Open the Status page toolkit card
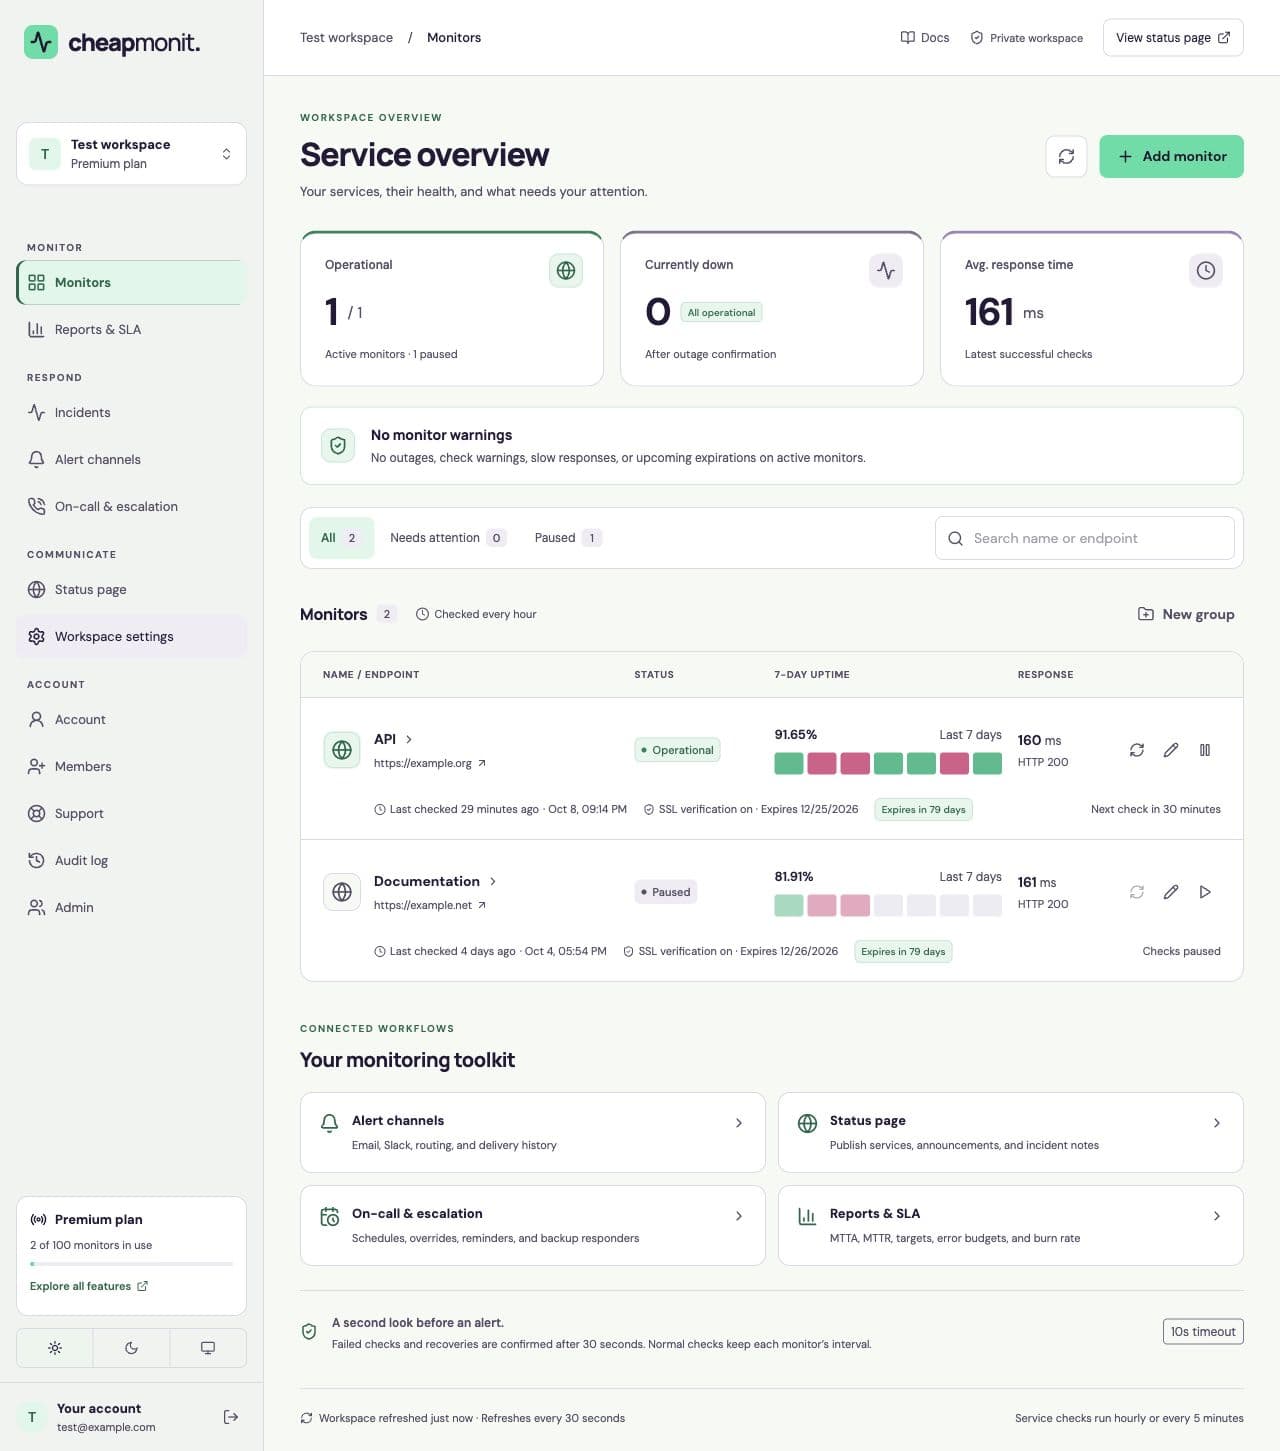This screenshot has height=1451, width=1280. [x=1011, y=1132]
